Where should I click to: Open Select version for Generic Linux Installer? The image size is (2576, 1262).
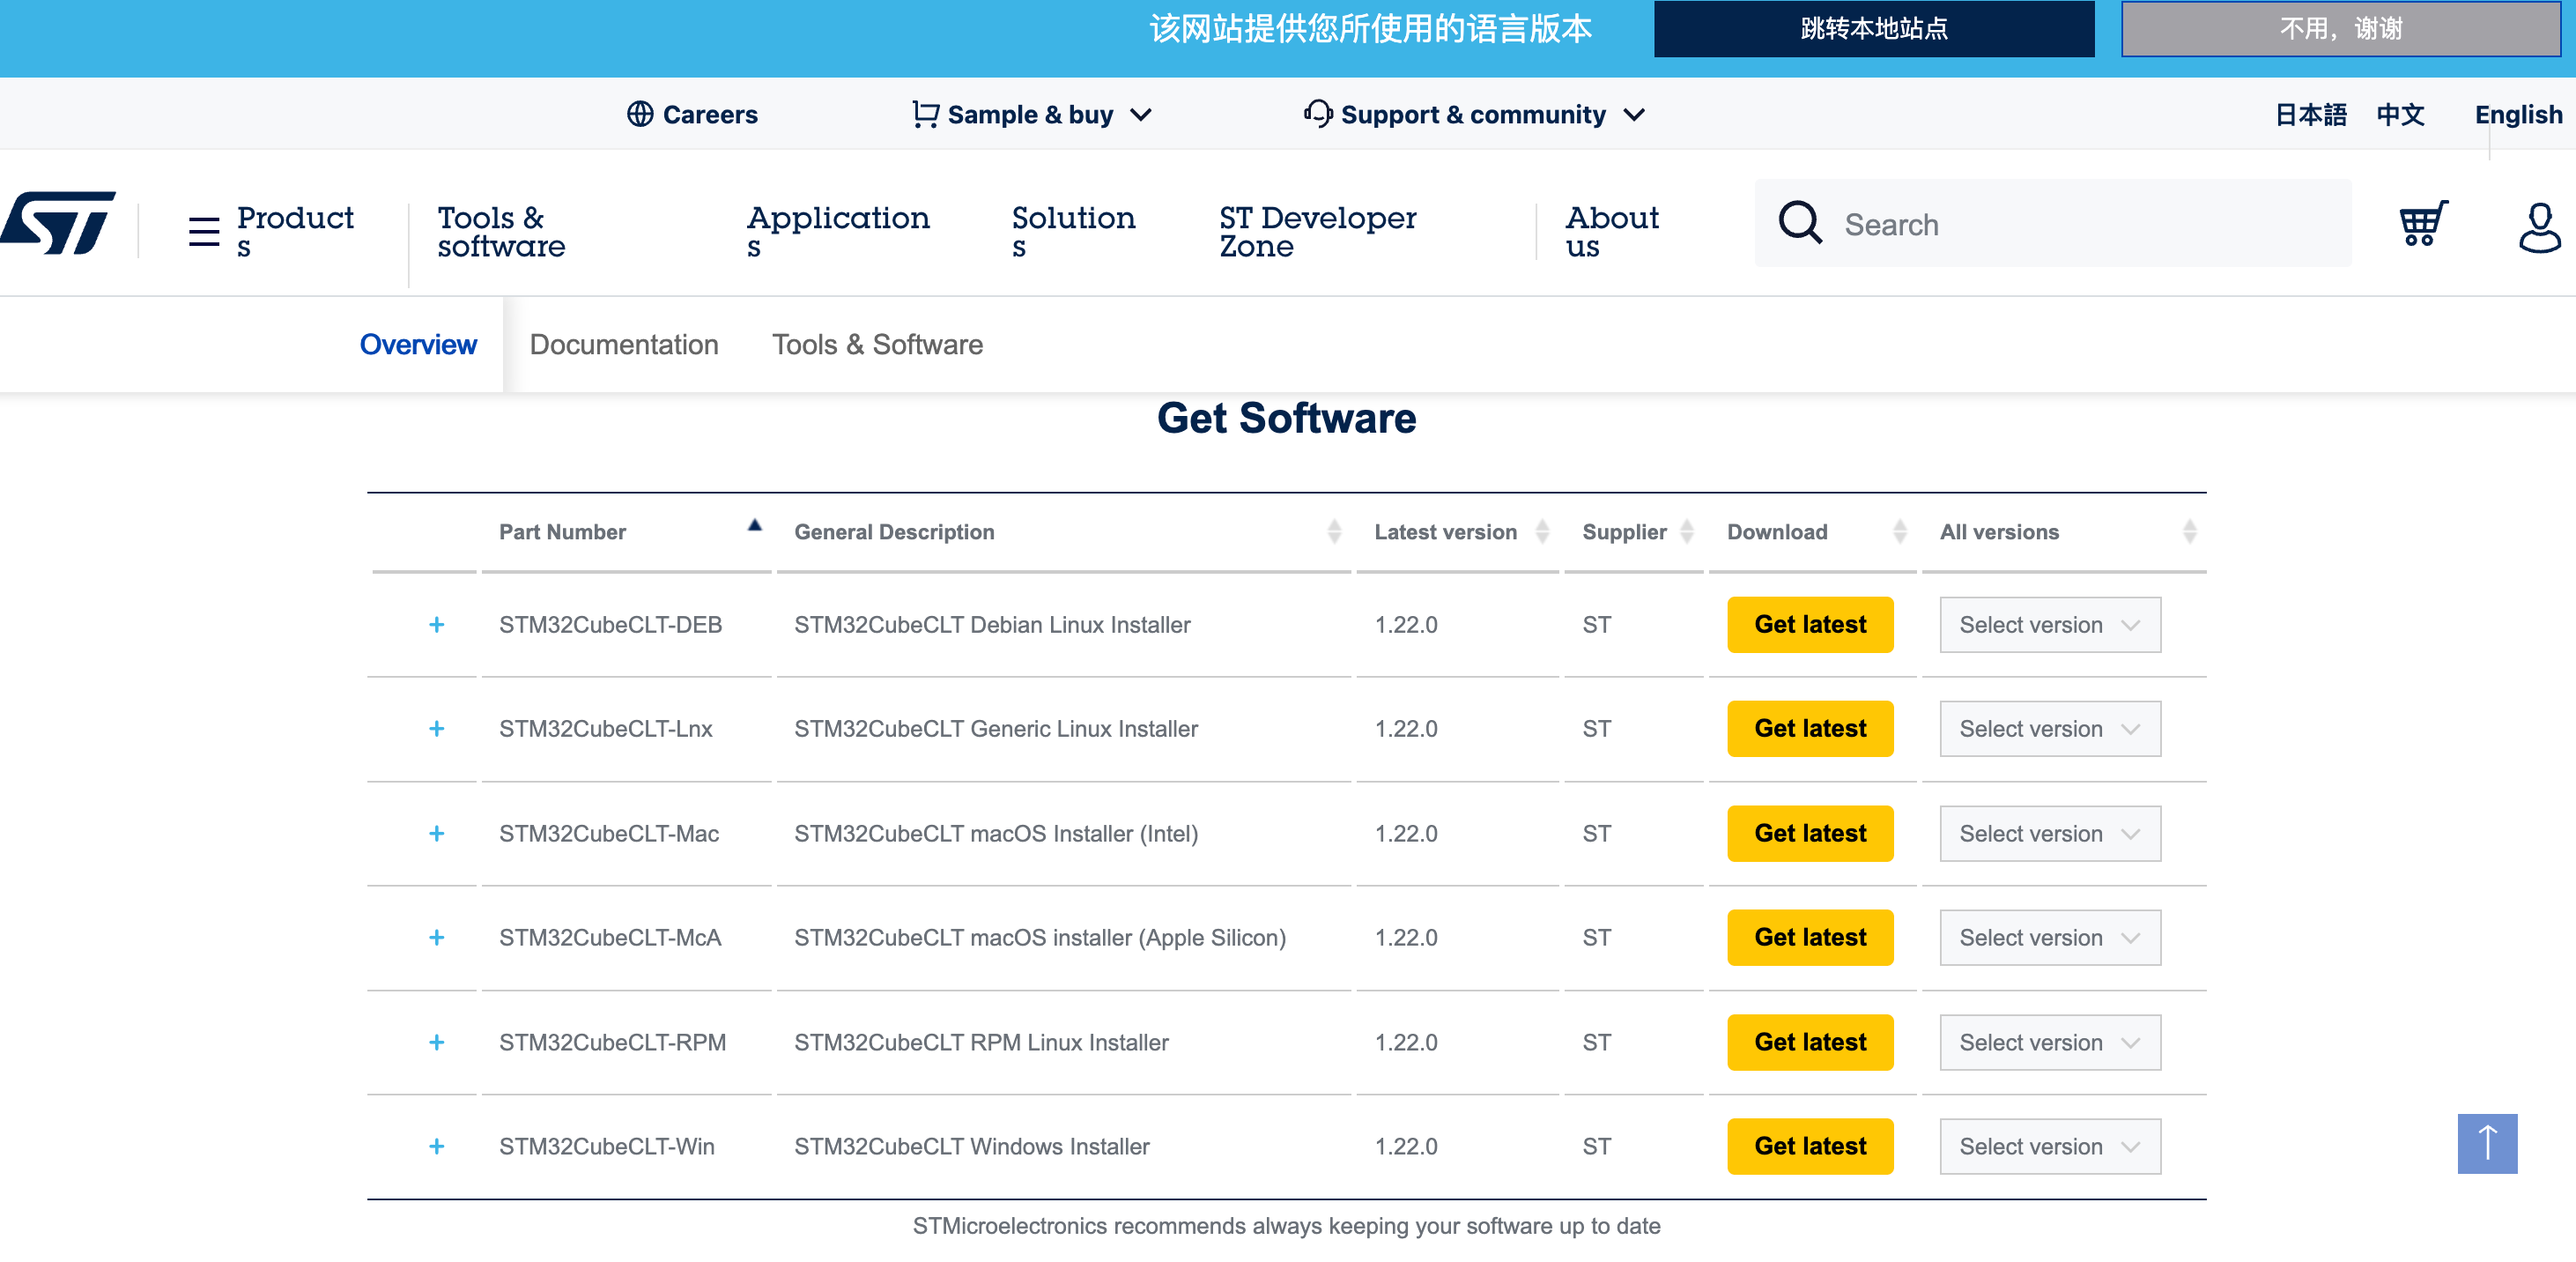click(x=2050, y=729)
